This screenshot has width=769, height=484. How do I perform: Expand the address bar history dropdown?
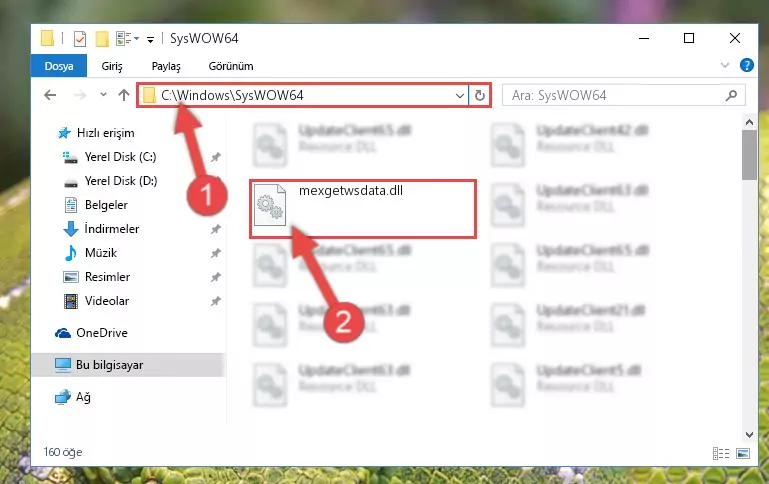460,96
